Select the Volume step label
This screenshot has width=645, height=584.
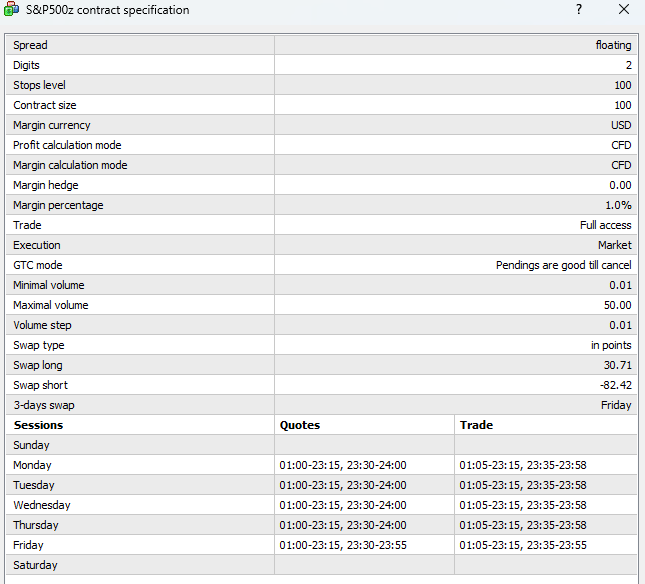42,325
